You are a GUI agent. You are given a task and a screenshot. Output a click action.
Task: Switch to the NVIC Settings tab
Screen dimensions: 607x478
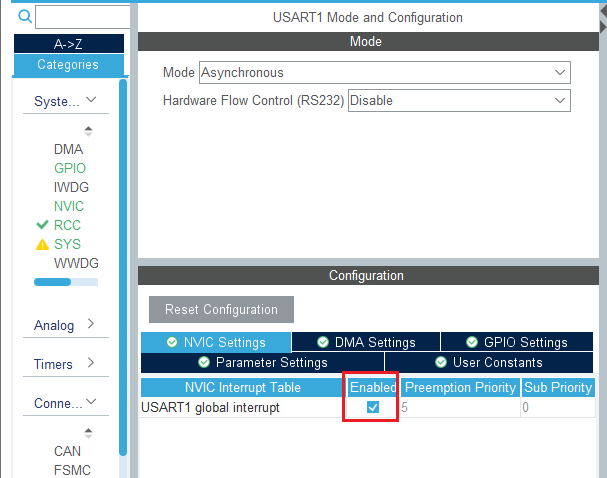coord(216,343)
